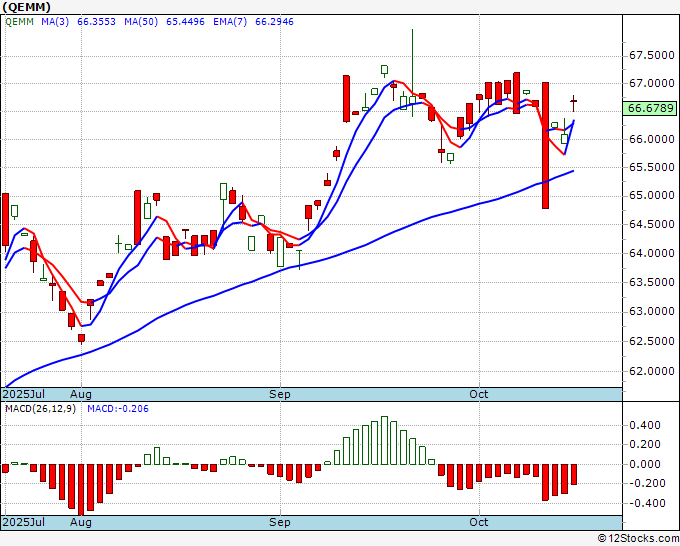Click the last red MACD histogram bar
The width and height of the screenshot is (680, 546).
(x=574, y=474)
